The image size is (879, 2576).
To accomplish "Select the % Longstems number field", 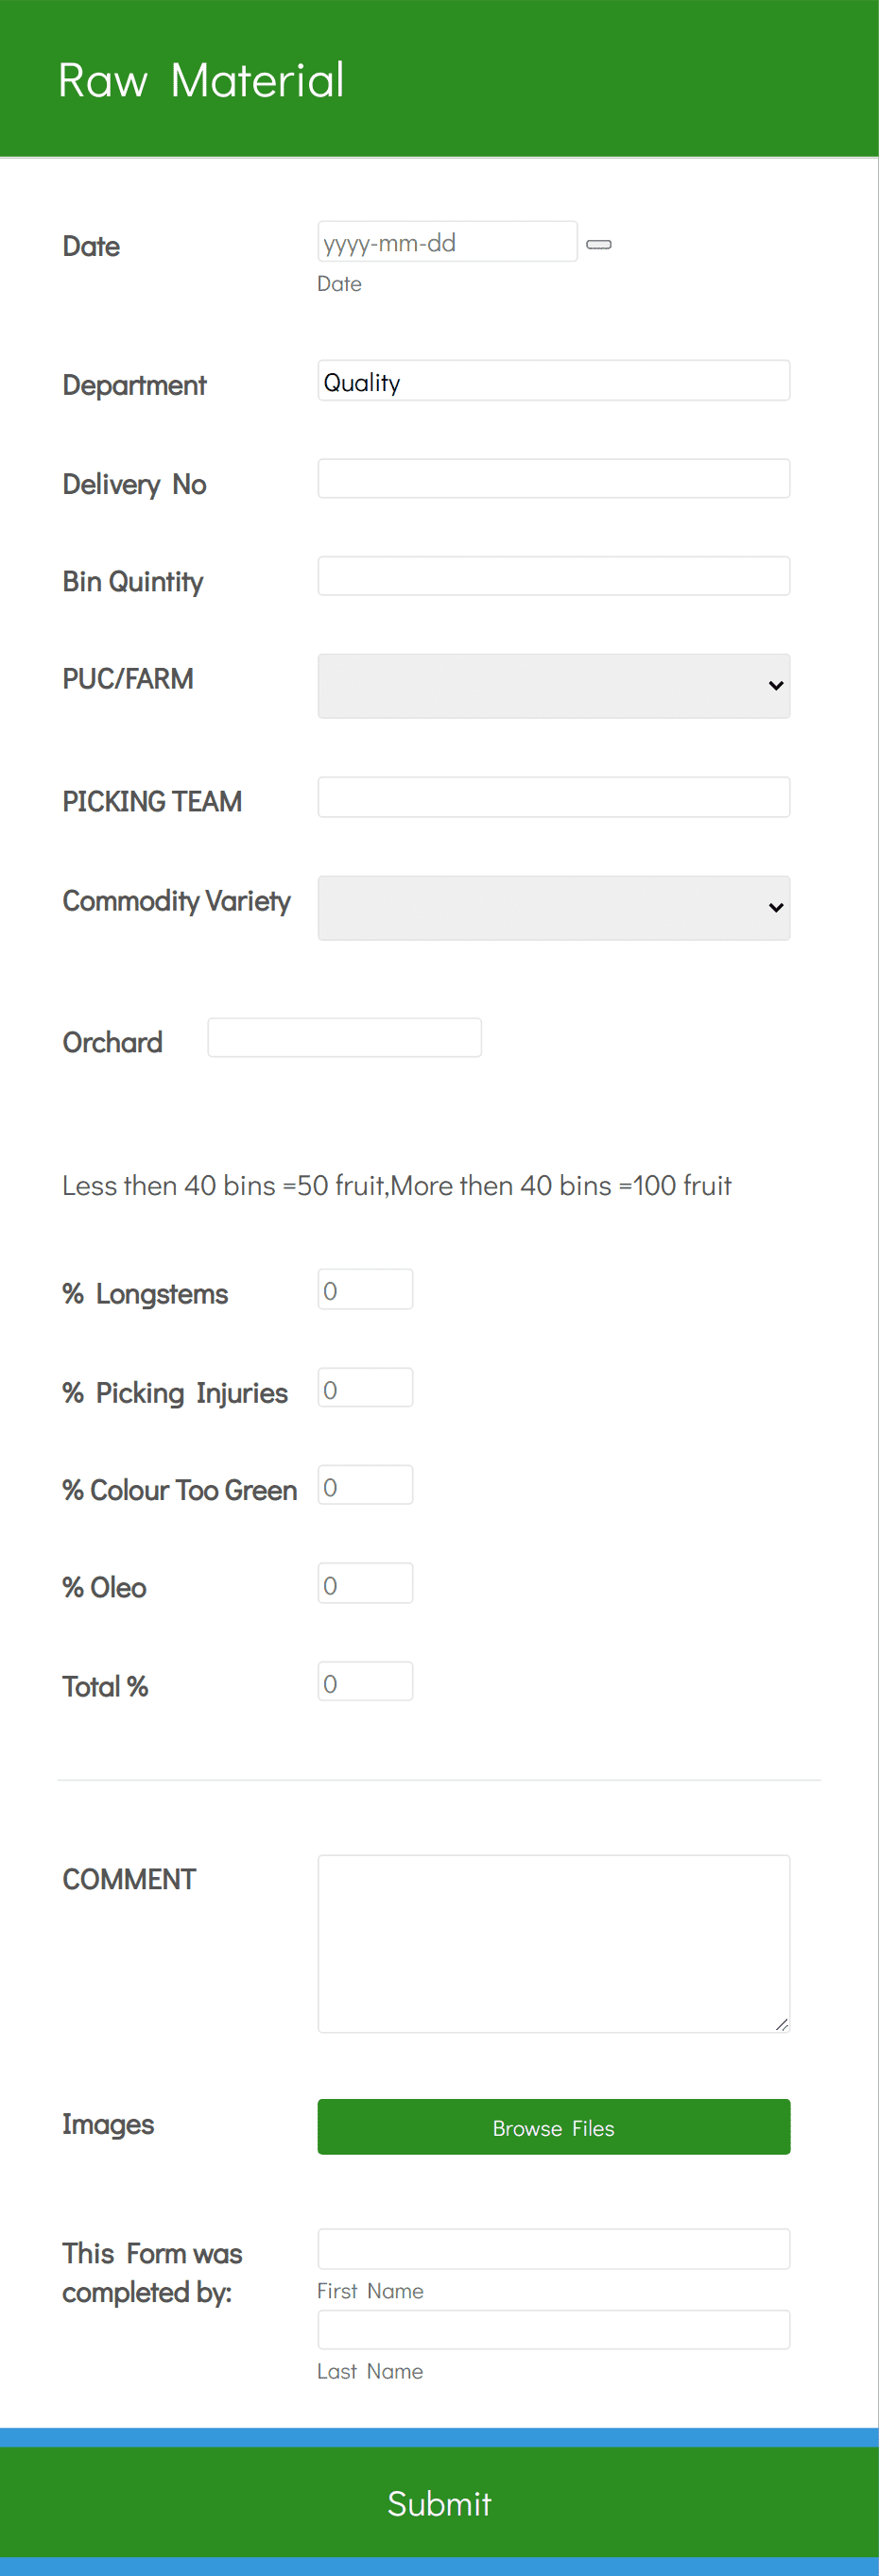I will click(x=365, y=1289).
